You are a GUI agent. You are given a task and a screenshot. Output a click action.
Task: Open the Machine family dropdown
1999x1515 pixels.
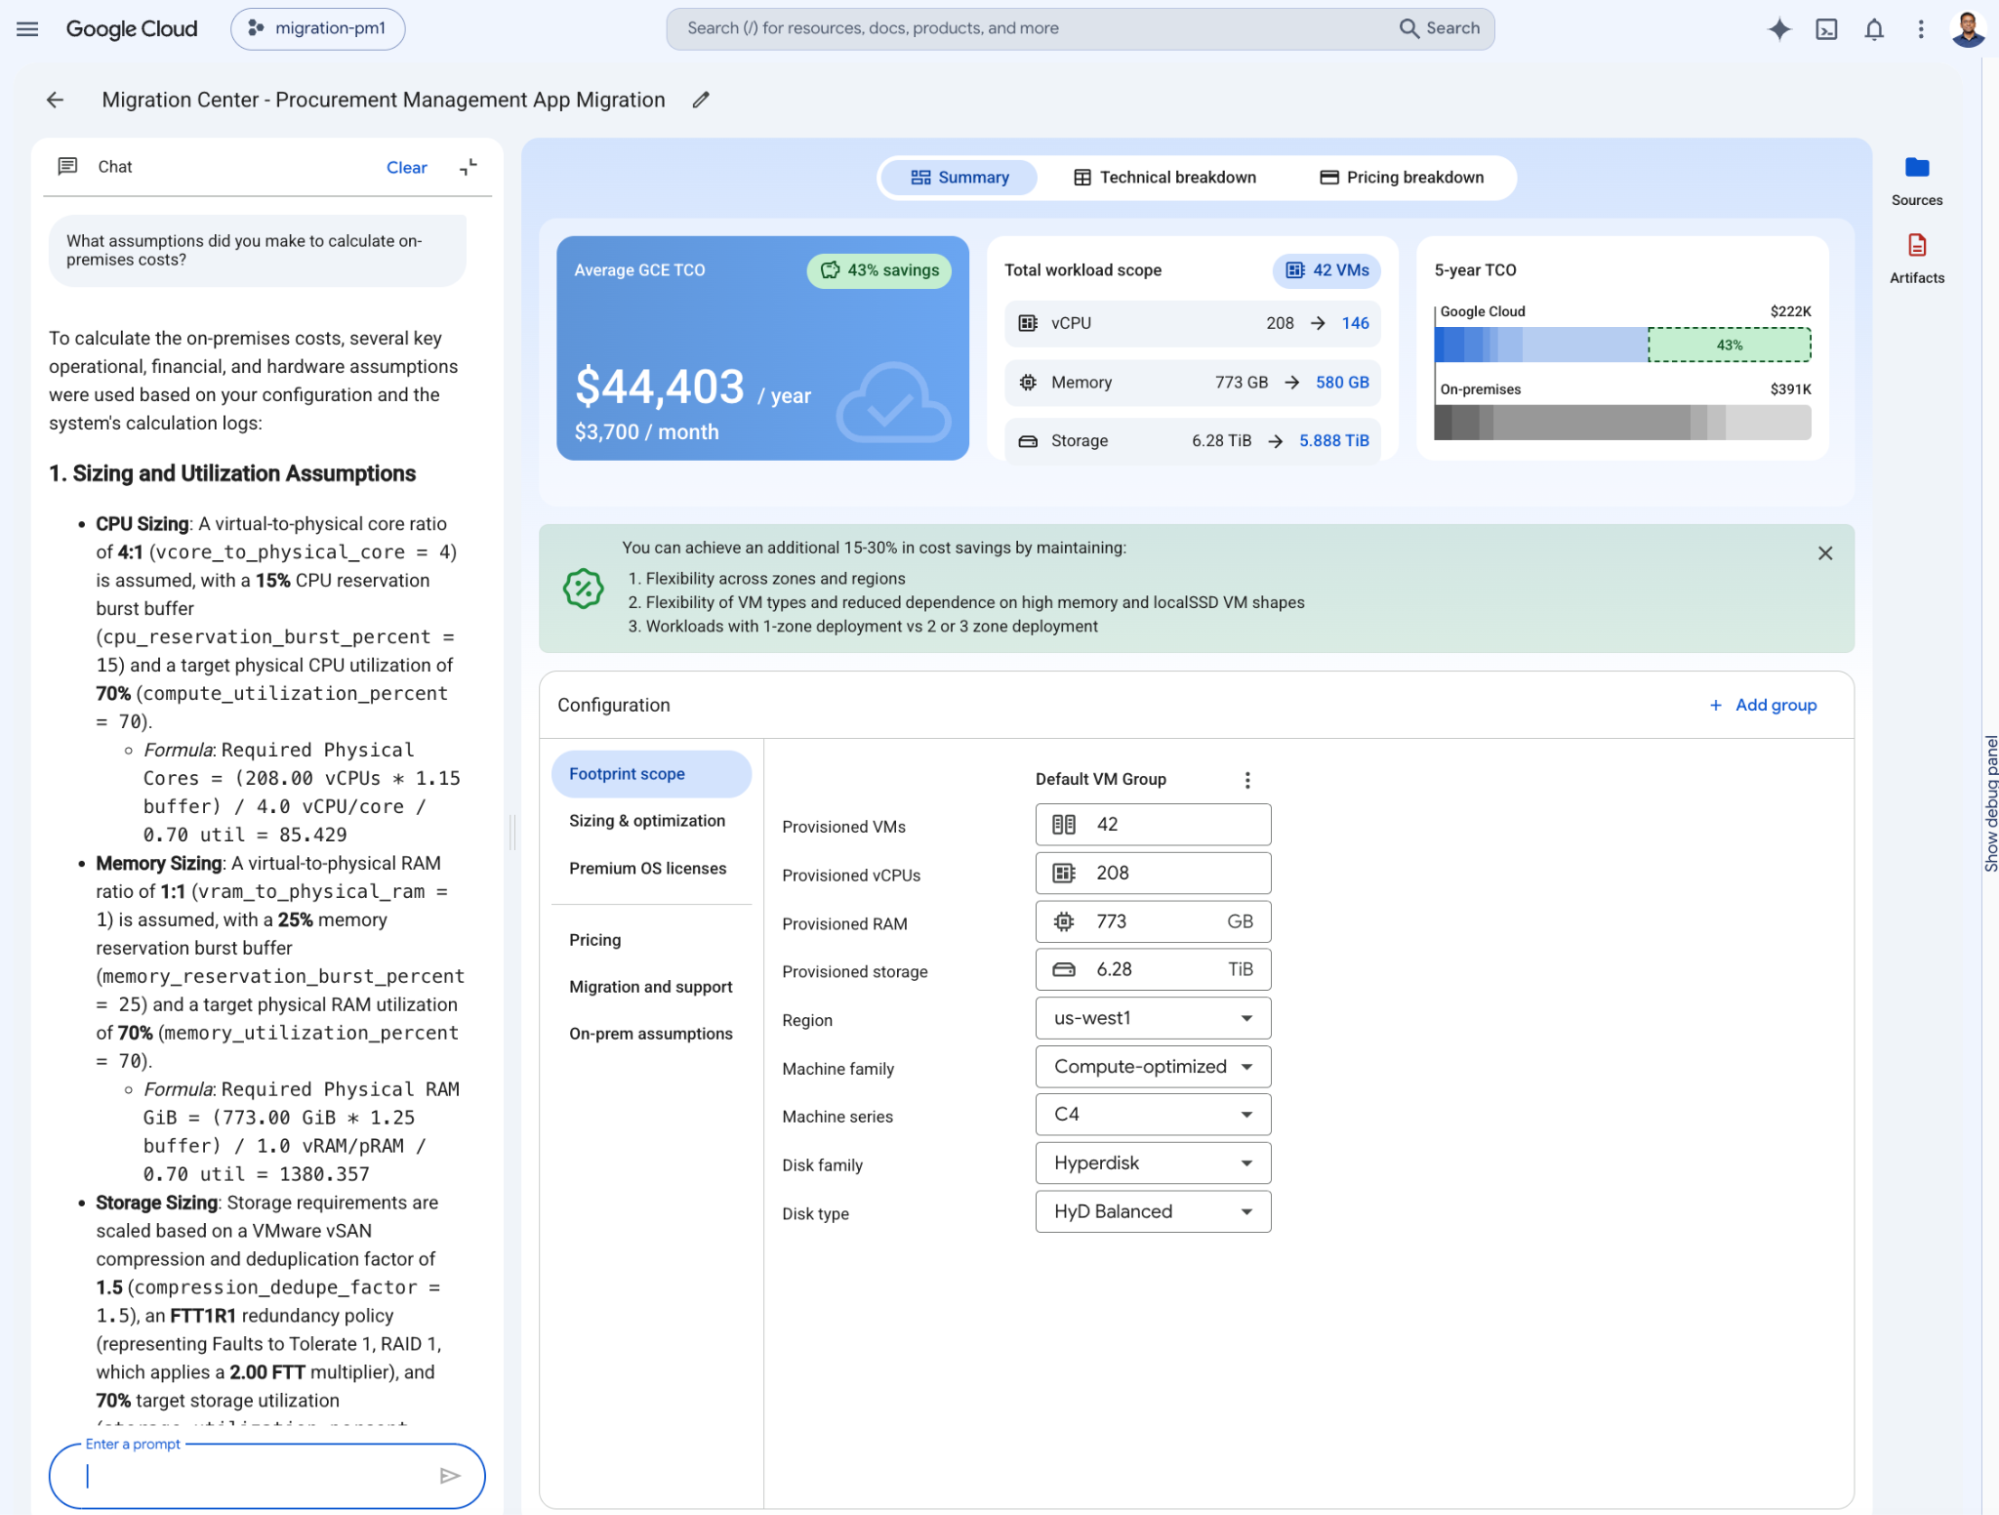(1153, 1067)
